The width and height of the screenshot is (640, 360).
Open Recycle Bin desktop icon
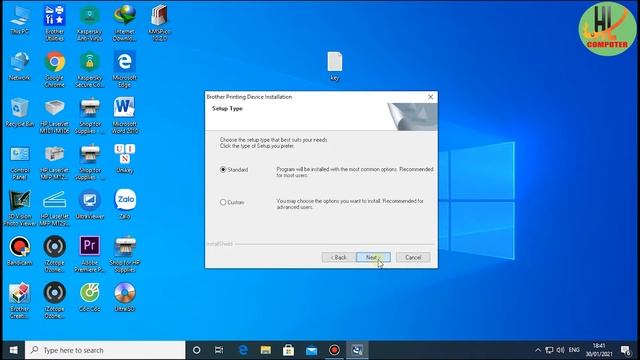pos(20,113)
